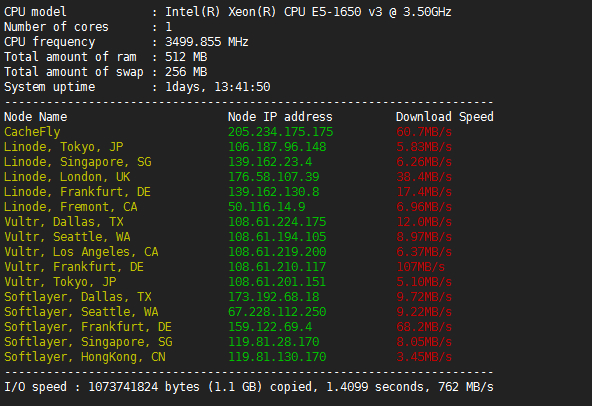Click IP address 108.61.201.151
This screenshot has height=406, width=592.
pyautogui.click(x=277, y=282)
